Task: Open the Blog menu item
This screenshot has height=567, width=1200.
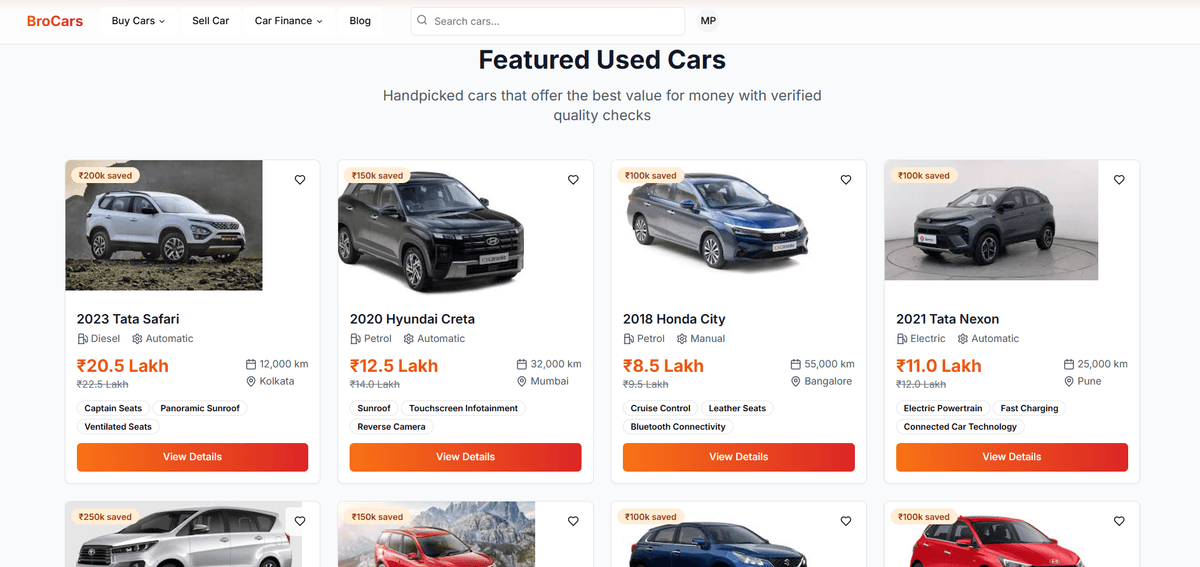Action: 360,21
